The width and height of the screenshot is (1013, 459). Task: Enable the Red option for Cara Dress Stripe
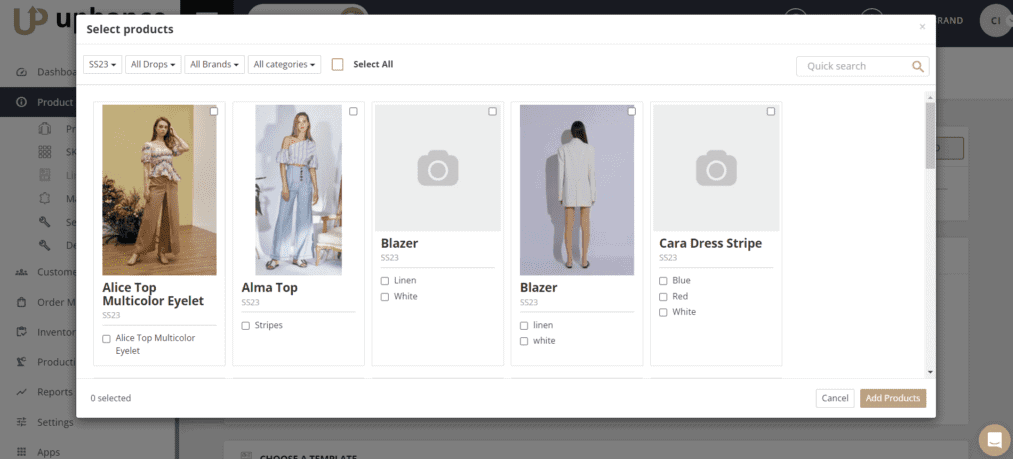point(663,297)
